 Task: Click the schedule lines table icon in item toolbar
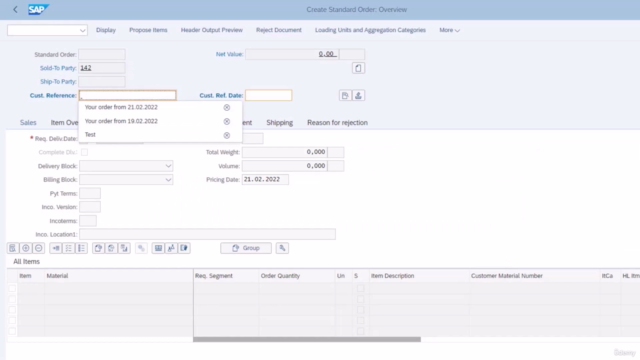(x=158, y=248)
